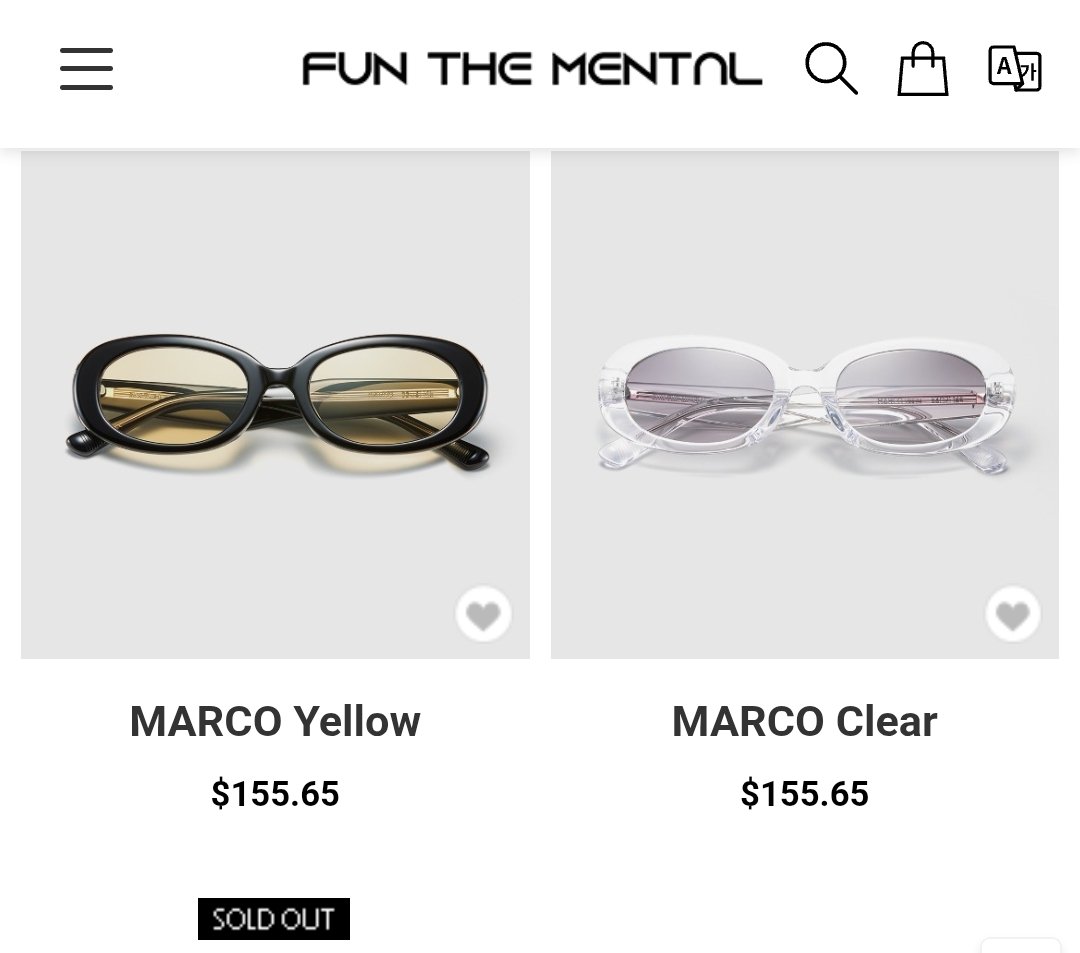
Task: Select the MARCO Clear product title
Action: pyautogui.click(x=804, y=721)
